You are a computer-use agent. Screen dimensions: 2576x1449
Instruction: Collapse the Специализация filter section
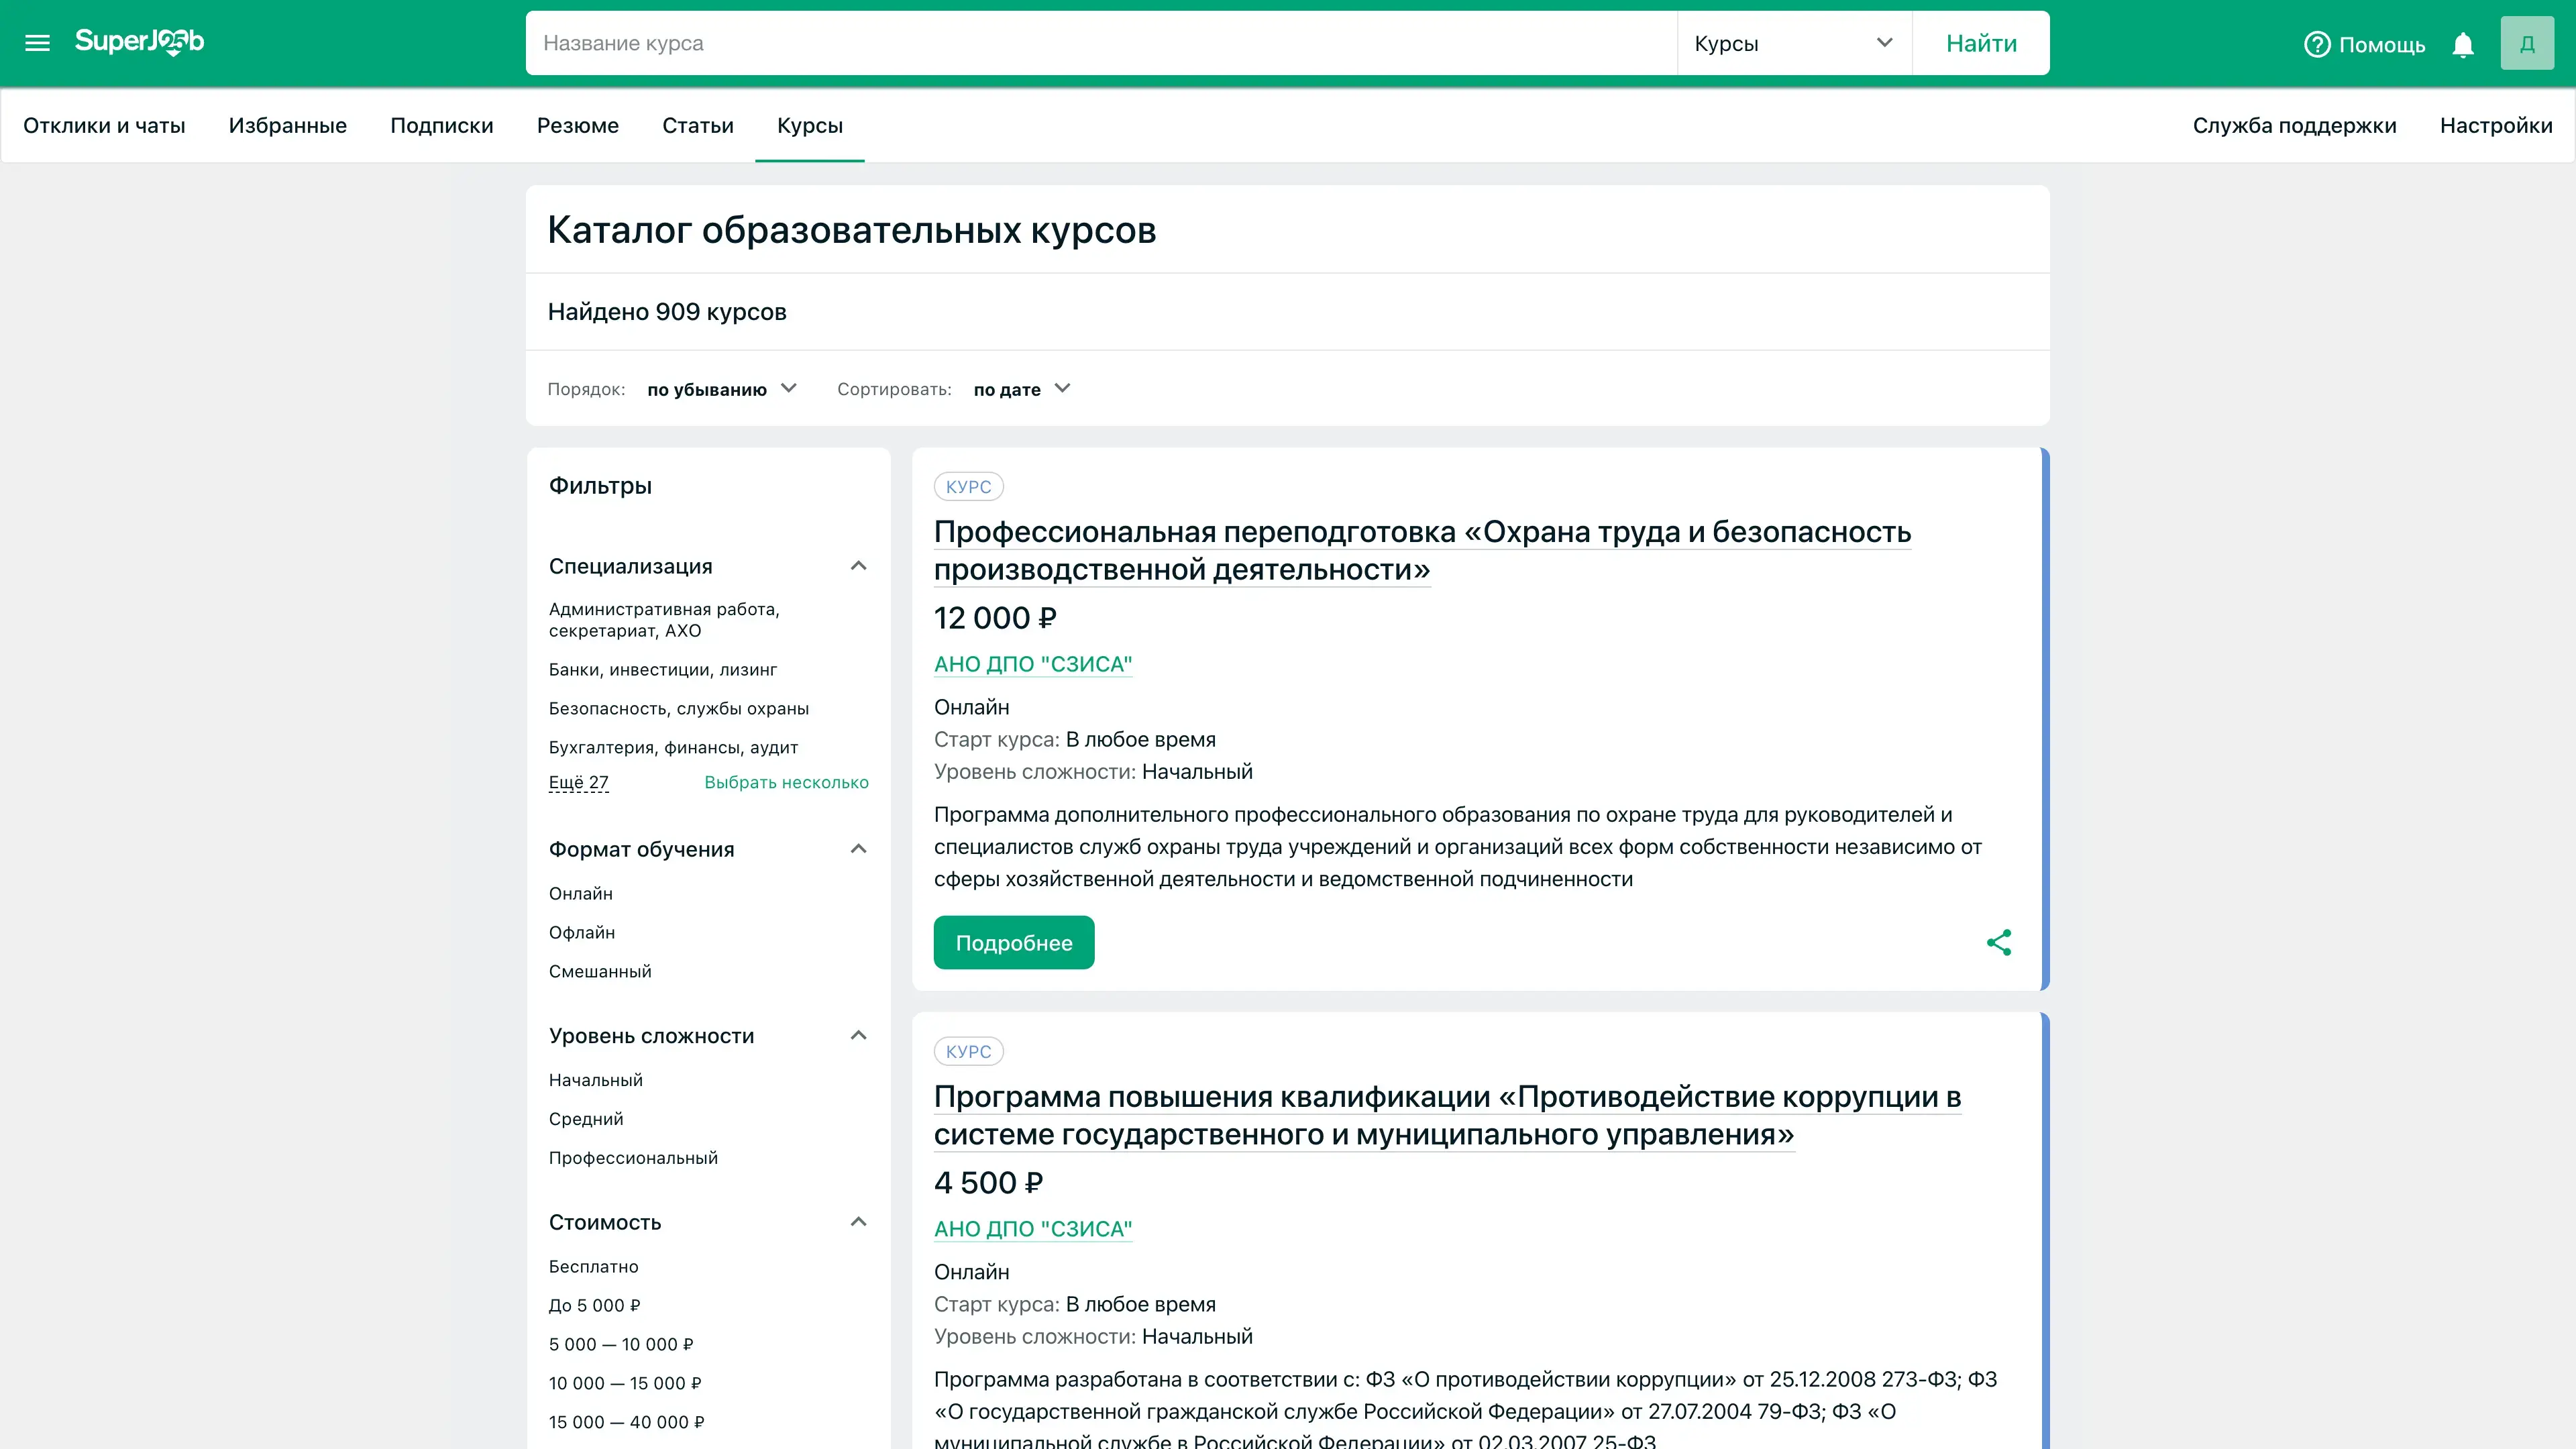pyautogui.click(x=858, y=566)
